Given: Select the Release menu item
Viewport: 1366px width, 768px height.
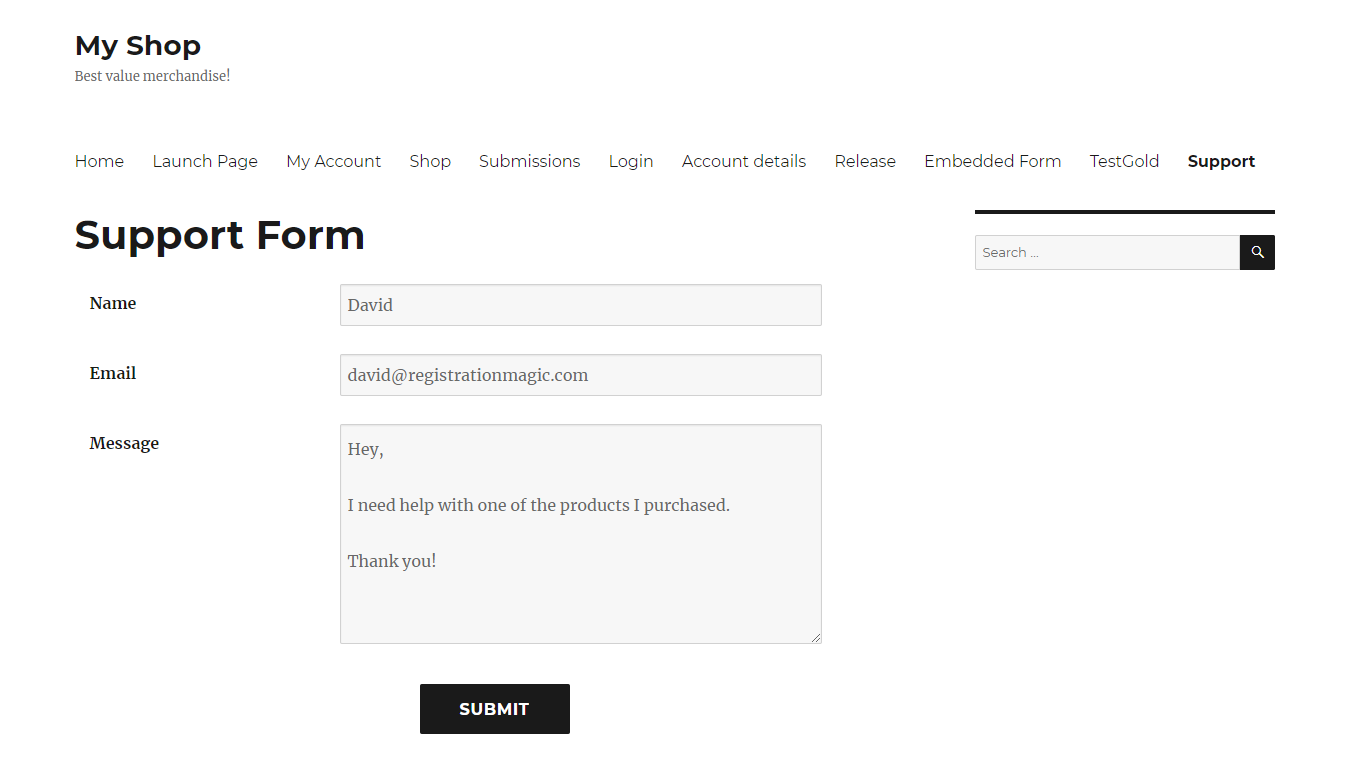Looking at the screenshot, I should (x=865, y=161).
